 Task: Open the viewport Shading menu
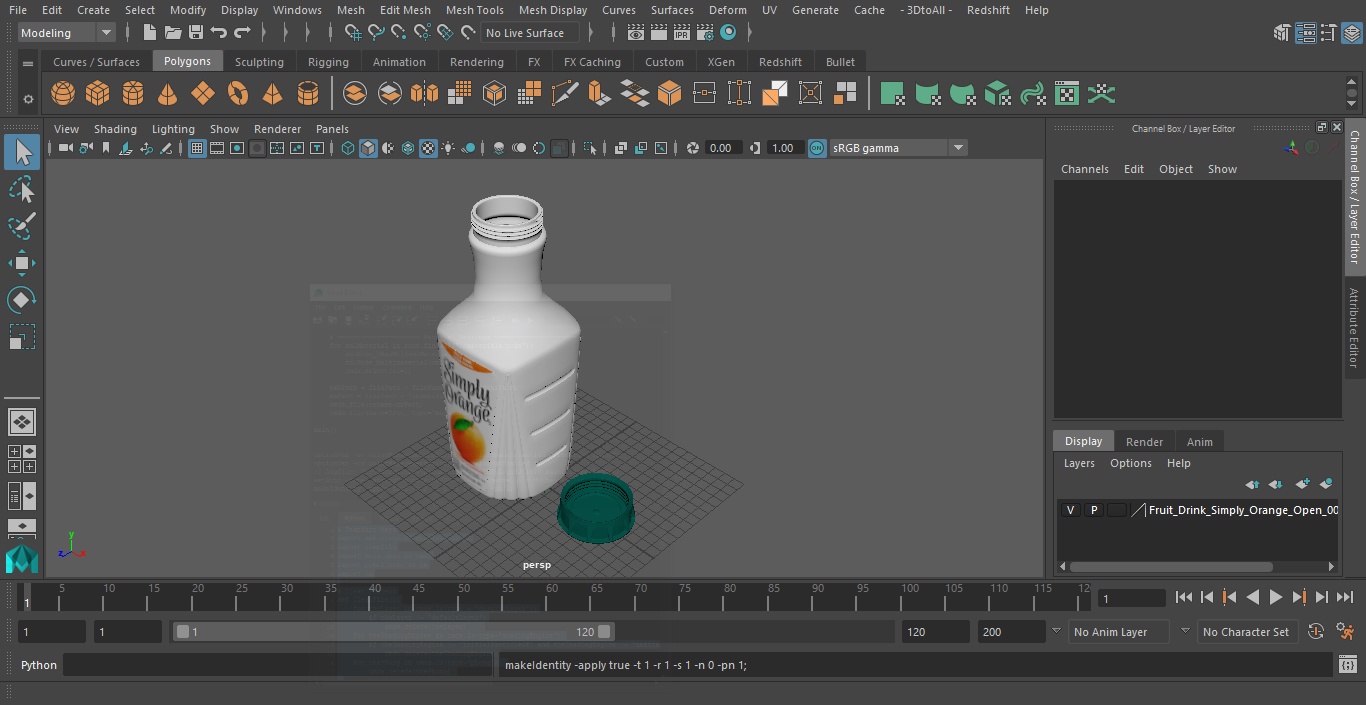(115, 129)
